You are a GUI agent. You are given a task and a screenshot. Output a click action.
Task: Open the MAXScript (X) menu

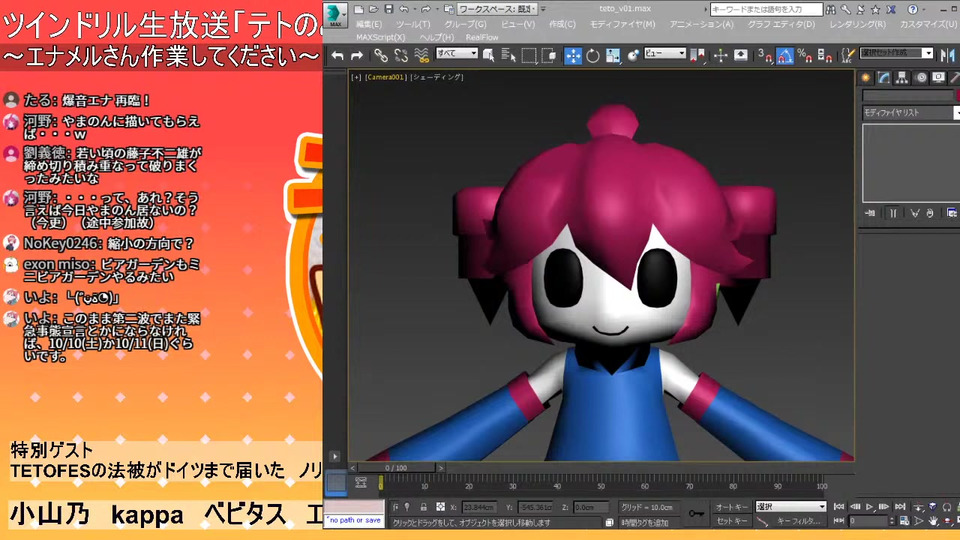click(380, 37)
